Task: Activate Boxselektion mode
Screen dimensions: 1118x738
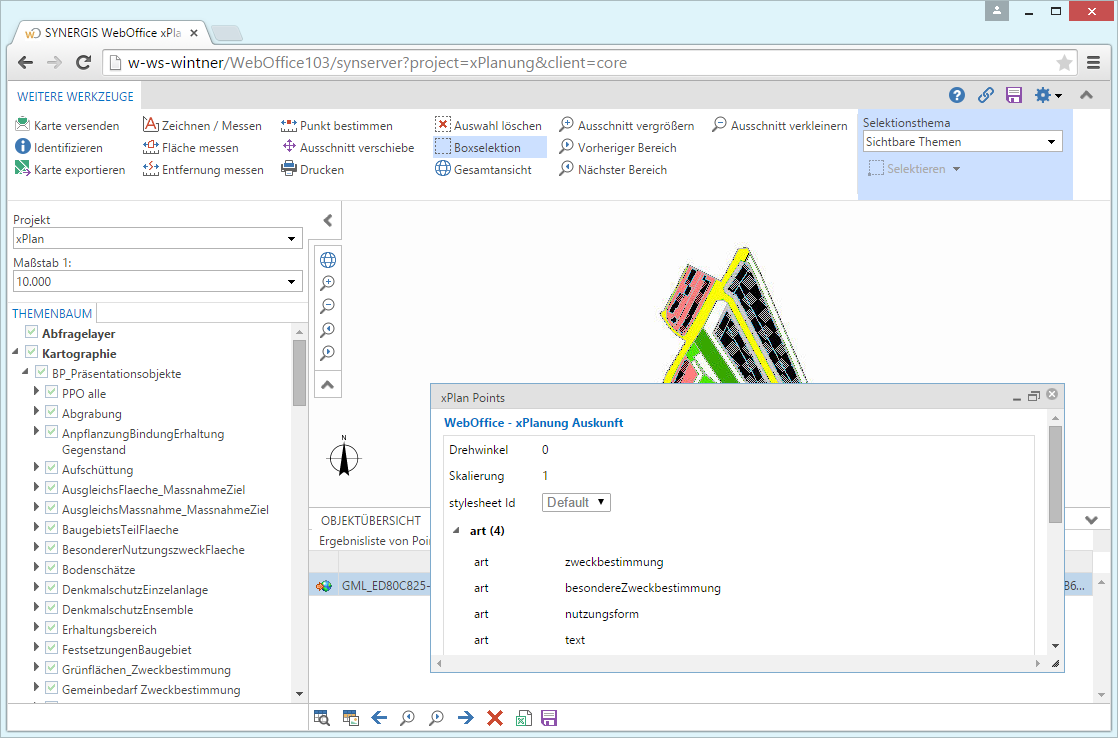Action: pyautogui.click(x=489, y=147)
